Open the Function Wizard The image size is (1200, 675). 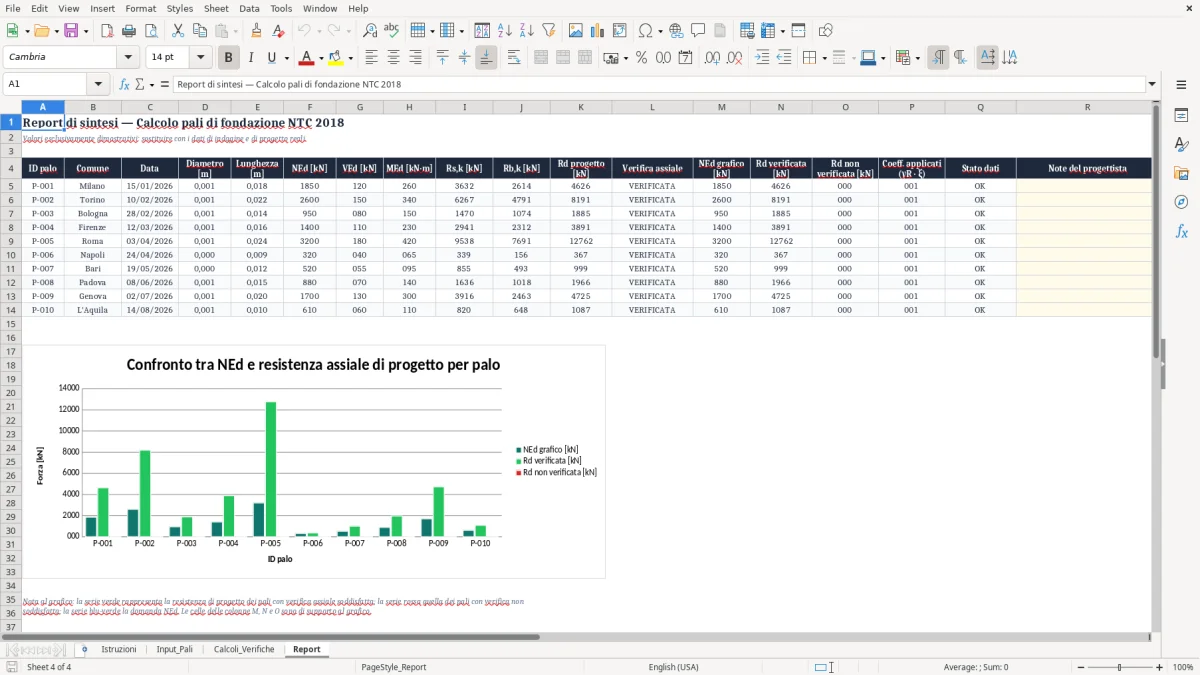point(124,84)
